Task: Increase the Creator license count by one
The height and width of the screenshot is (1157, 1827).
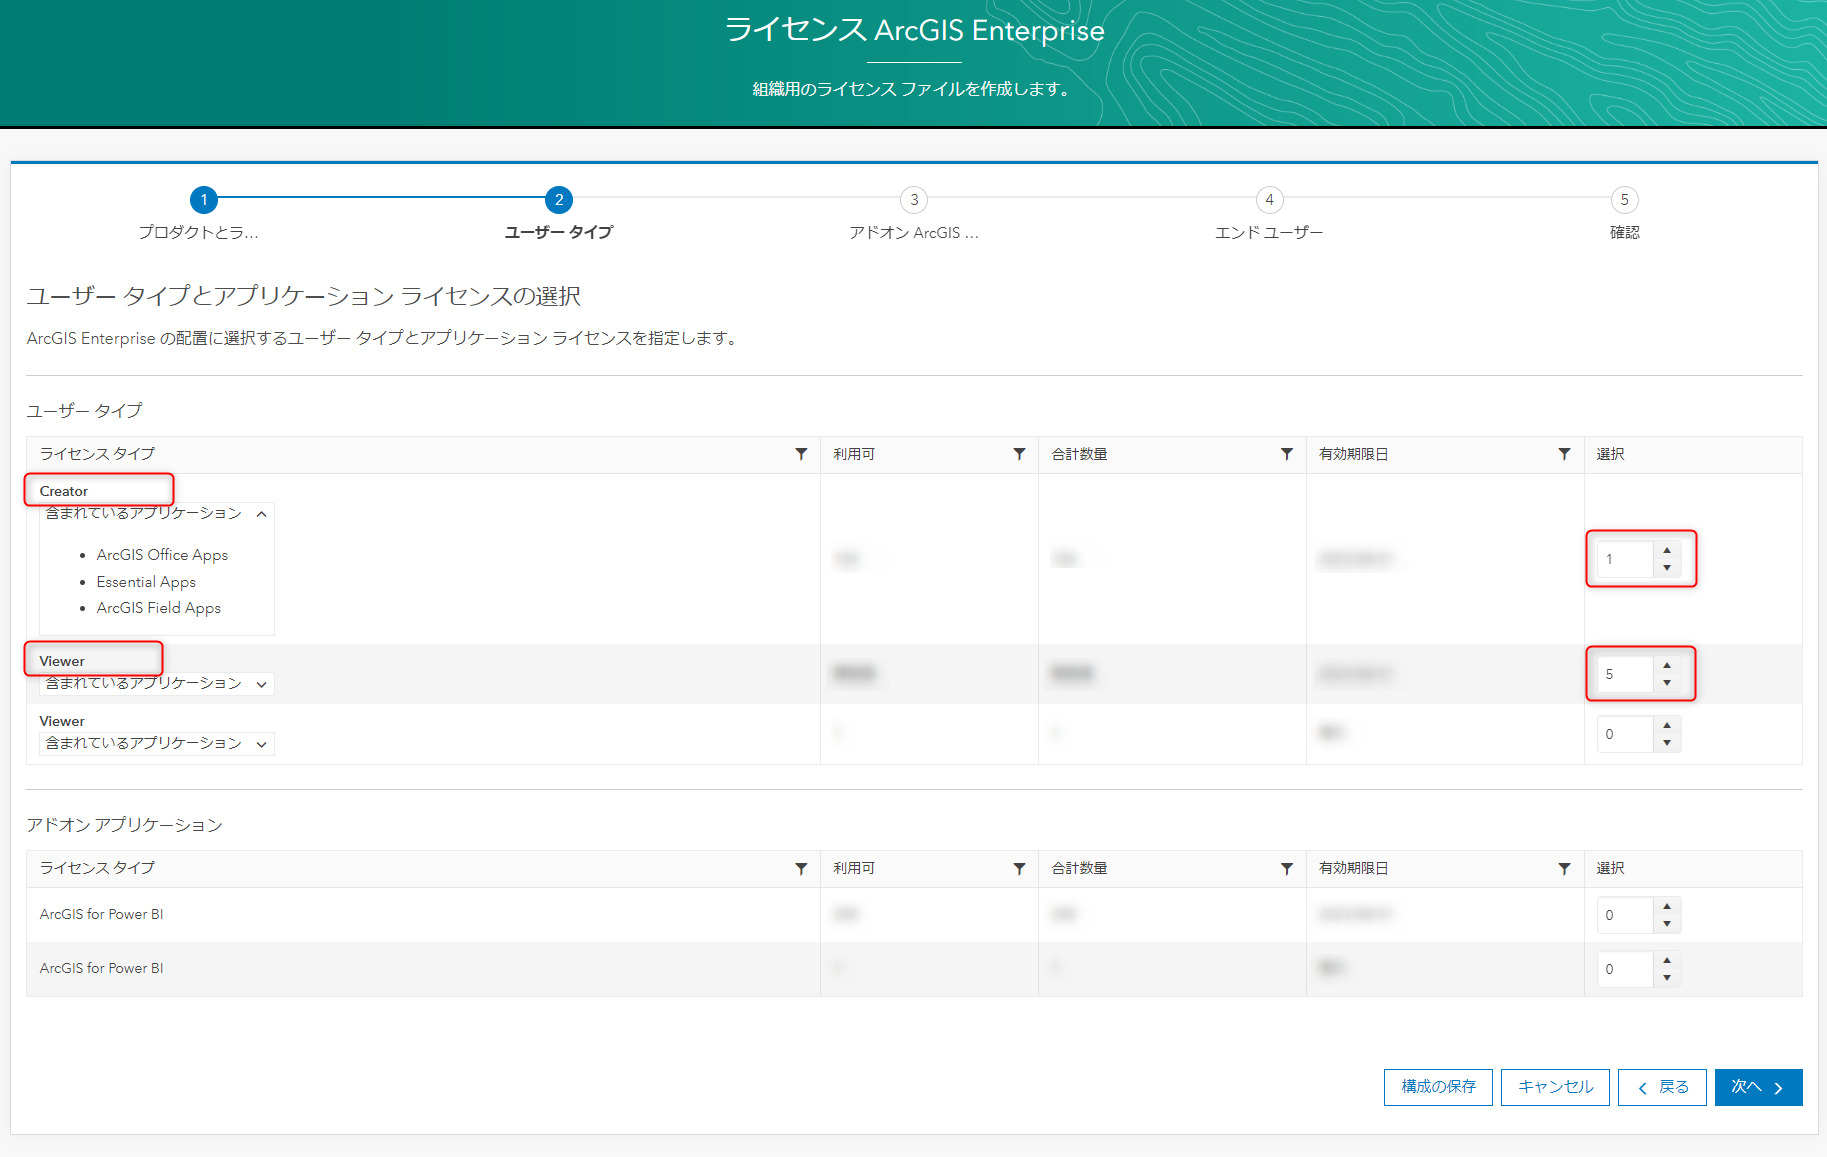Action: [x=1667, y=551]
